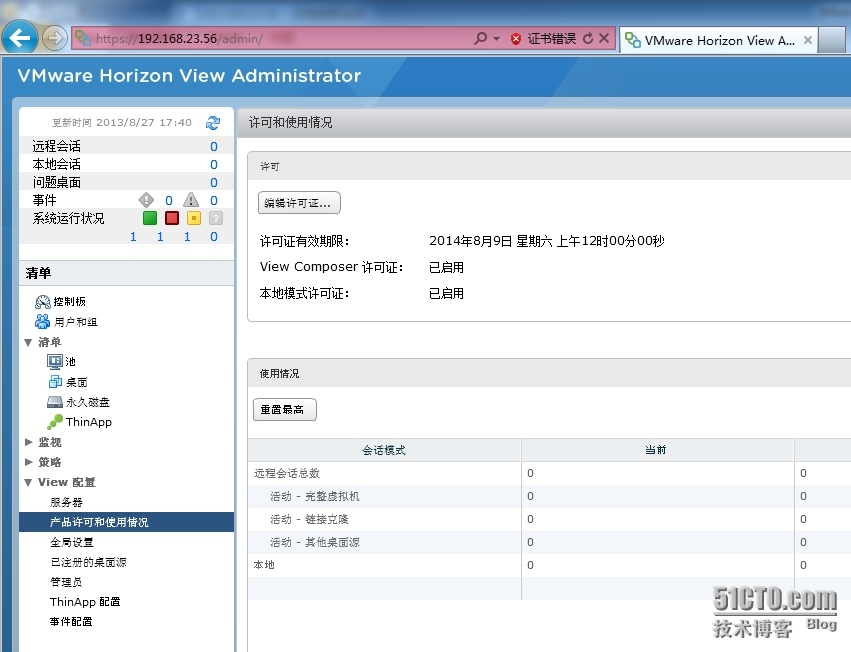This screenshot has height=652, width=851.
Task: Expand the 策略 policies node
Action: 29,462
